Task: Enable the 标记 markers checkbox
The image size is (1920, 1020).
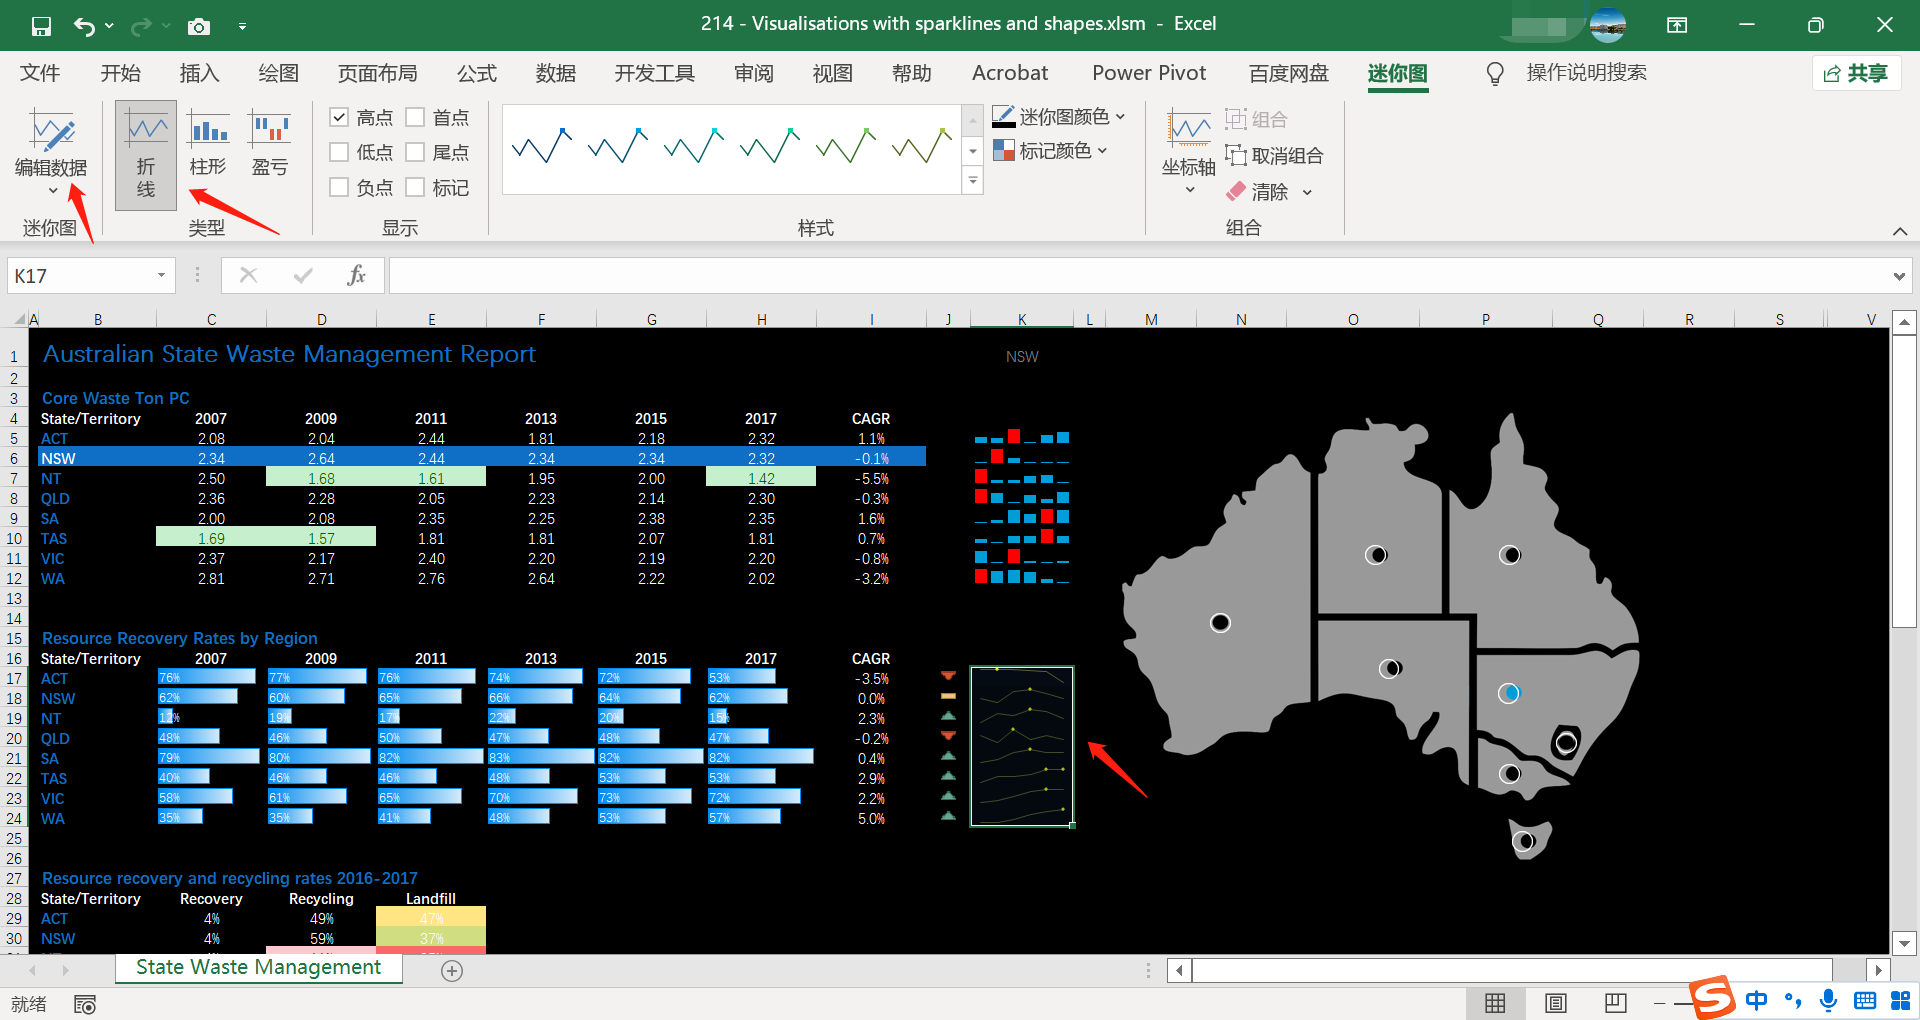Action: point(415,187)
